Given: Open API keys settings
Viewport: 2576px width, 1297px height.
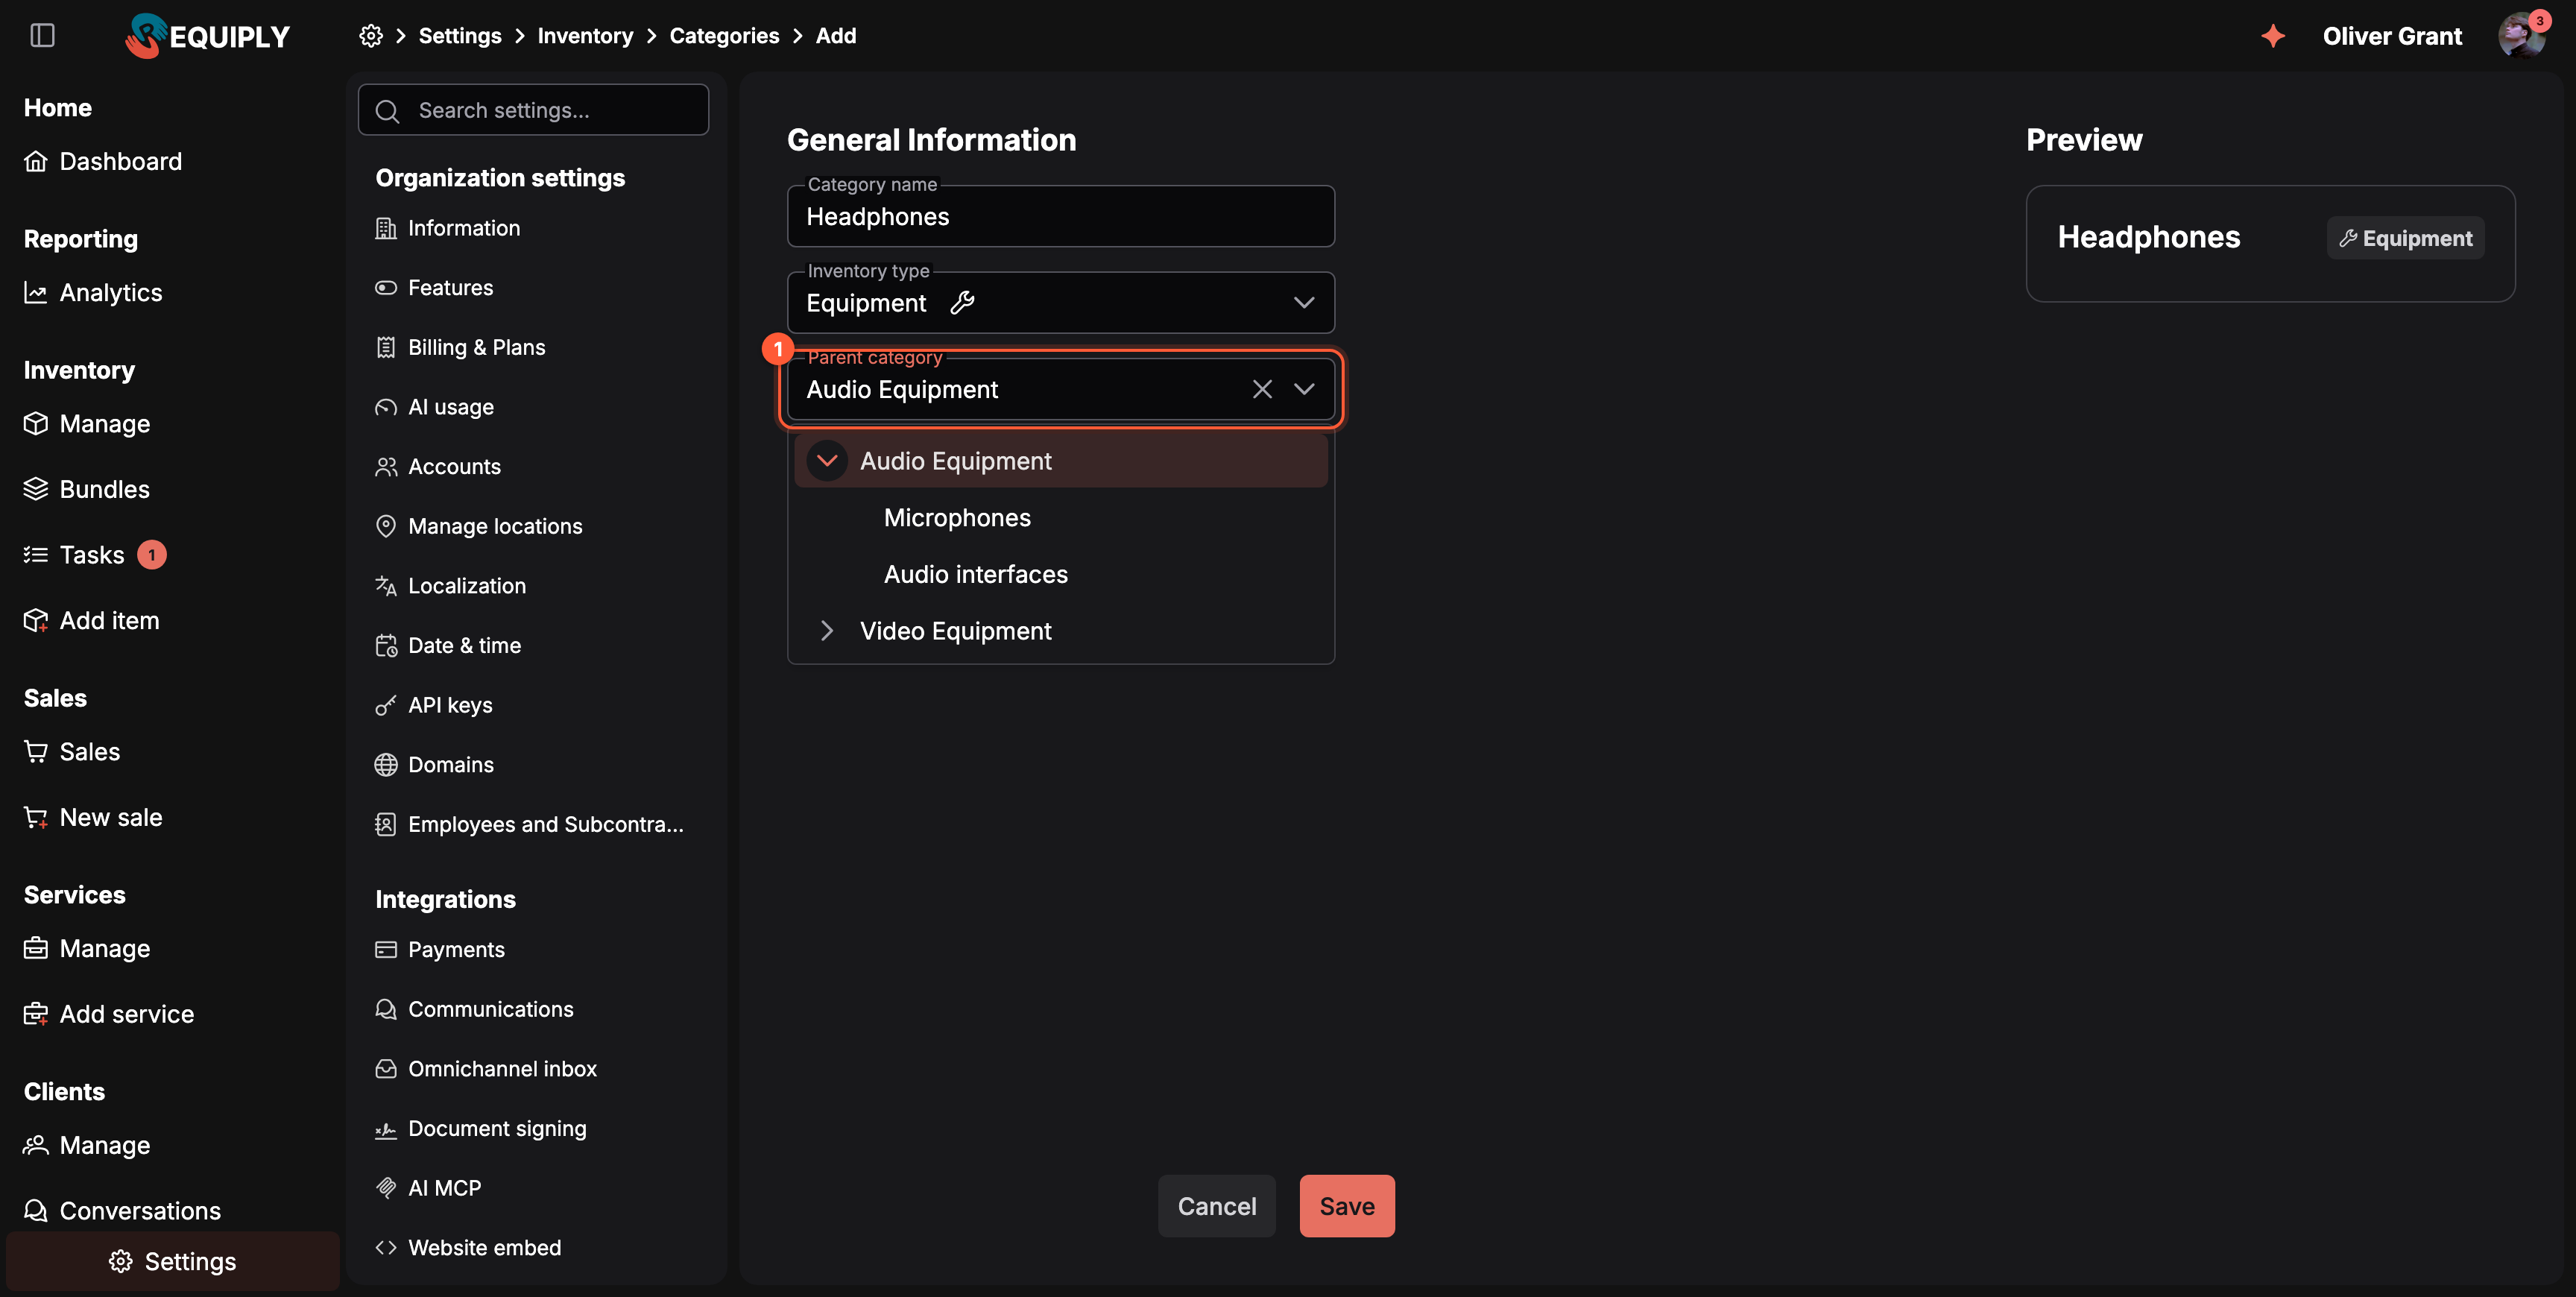Looking at the screenshot, I should click(x=434, y=705).
